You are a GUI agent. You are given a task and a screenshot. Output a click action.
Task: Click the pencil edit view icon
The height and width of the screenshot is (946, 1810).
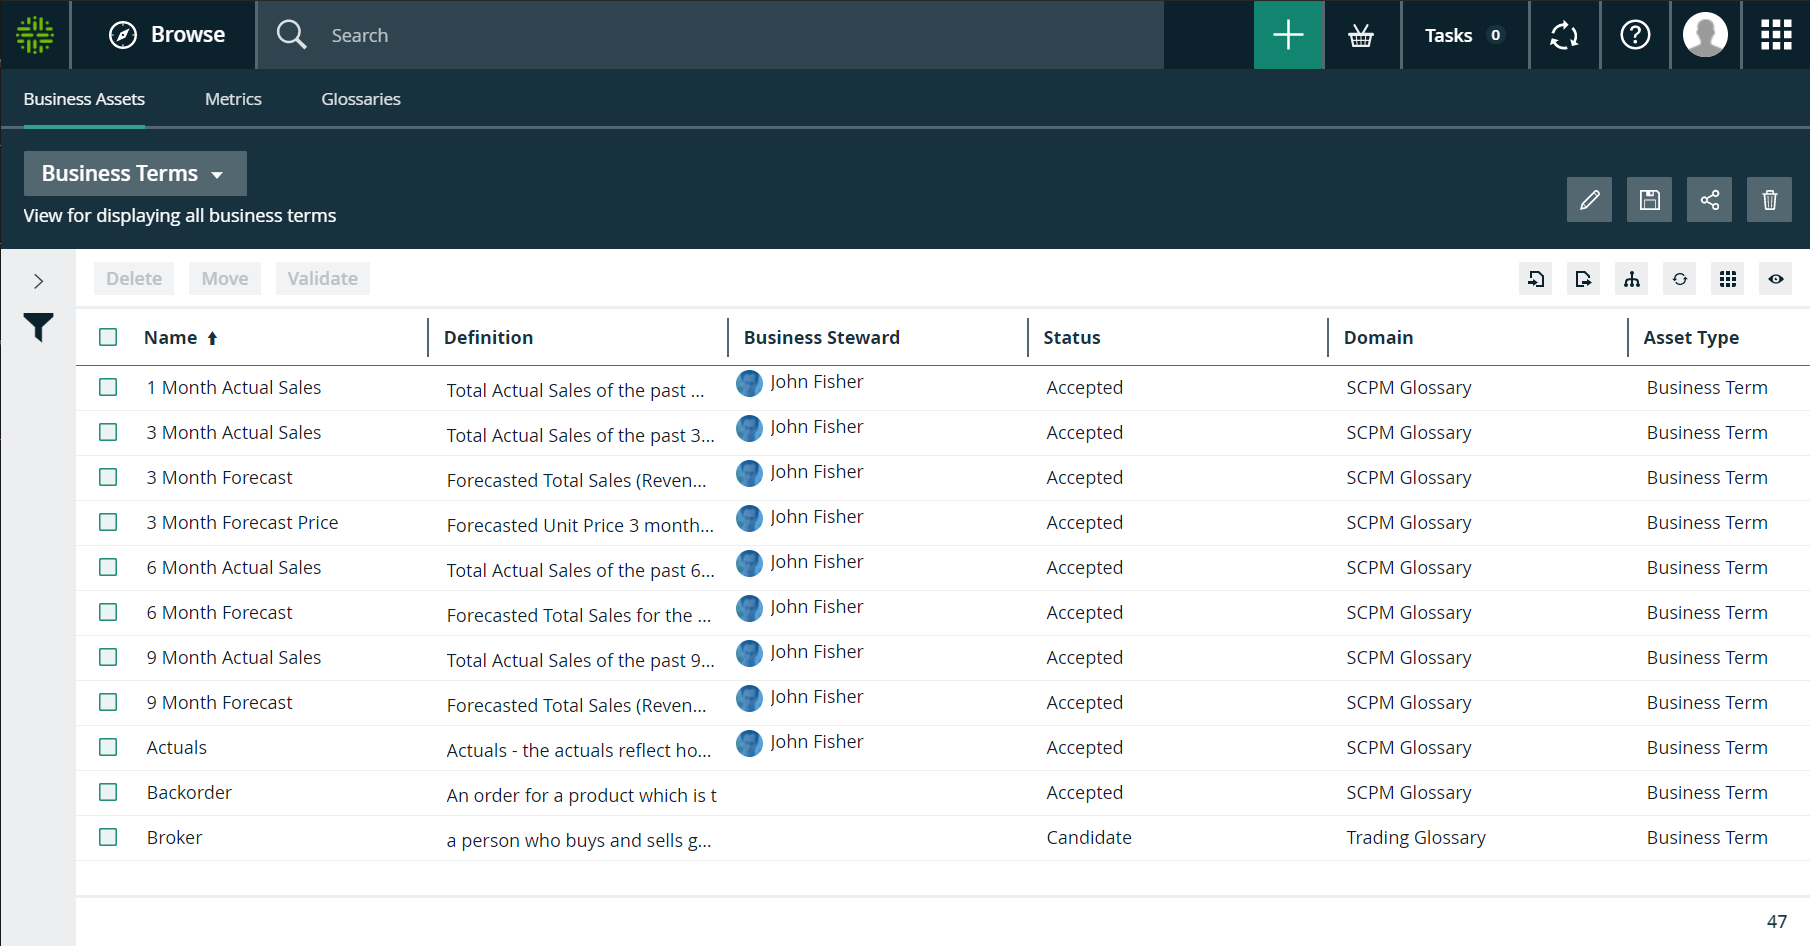point(1589,200)
